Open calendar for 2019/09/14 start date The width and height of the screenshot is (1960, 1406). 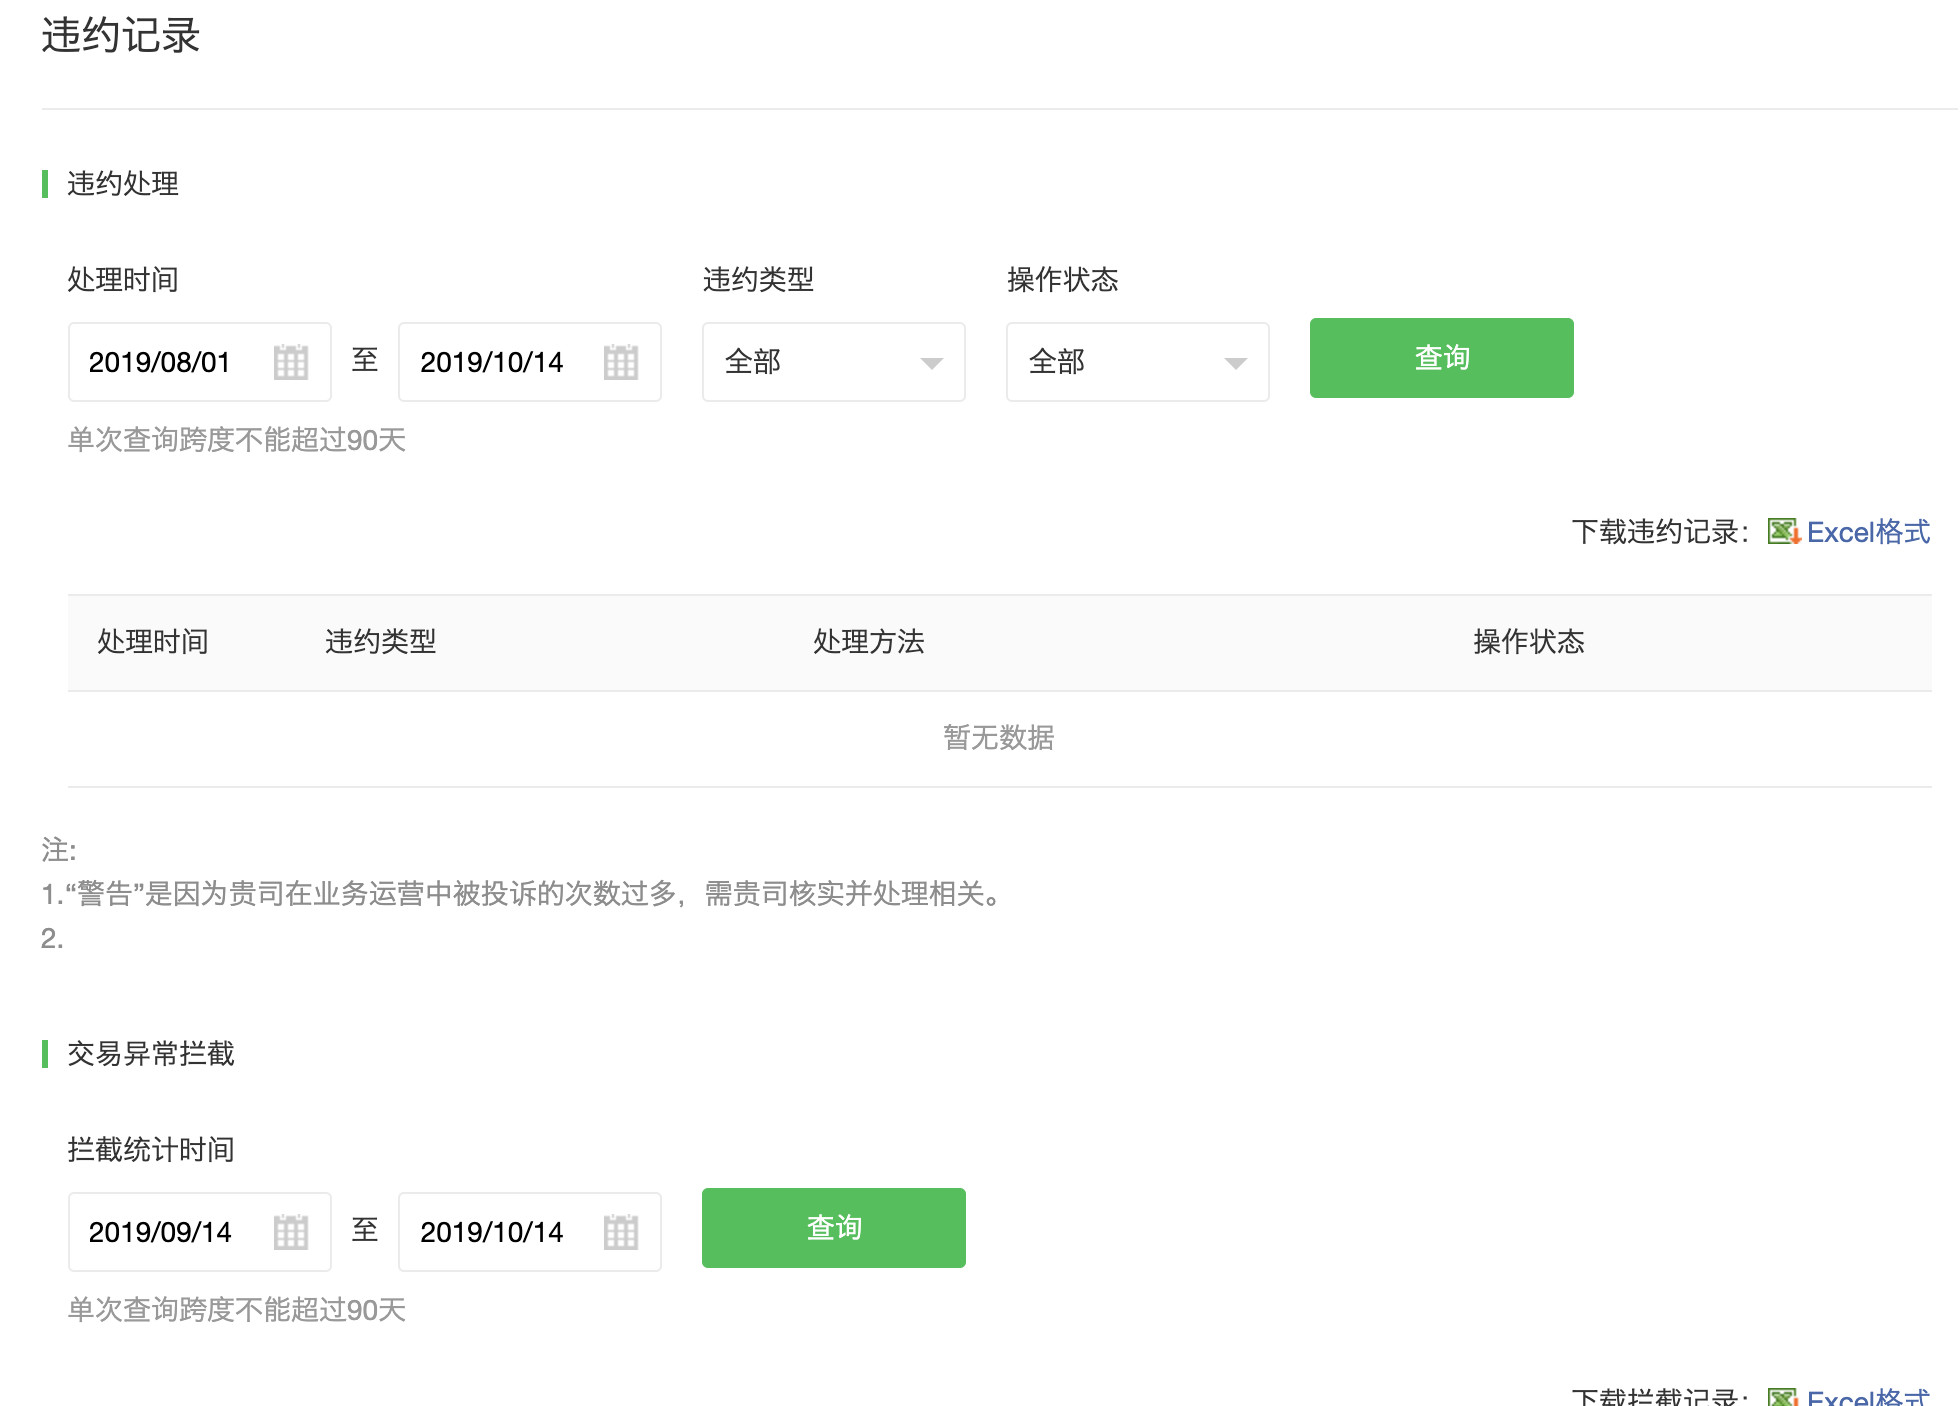(291, 1232)
